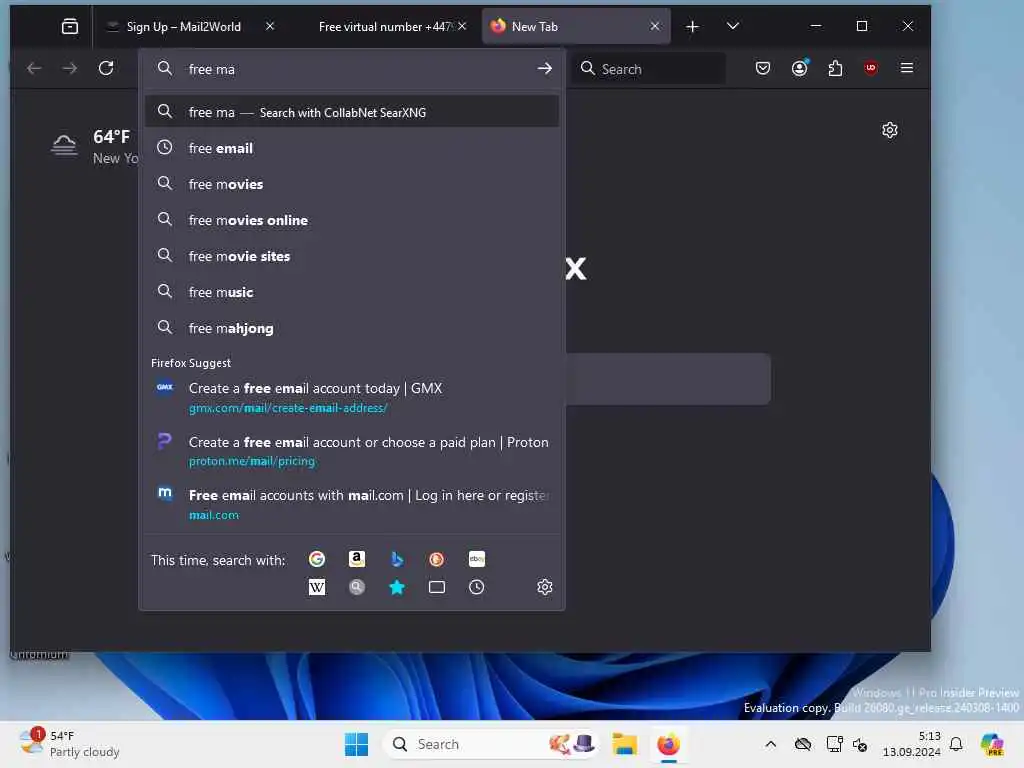Screen dimensions: 1024x768
Task: Go back to the previous page
Action: (34, 68)
